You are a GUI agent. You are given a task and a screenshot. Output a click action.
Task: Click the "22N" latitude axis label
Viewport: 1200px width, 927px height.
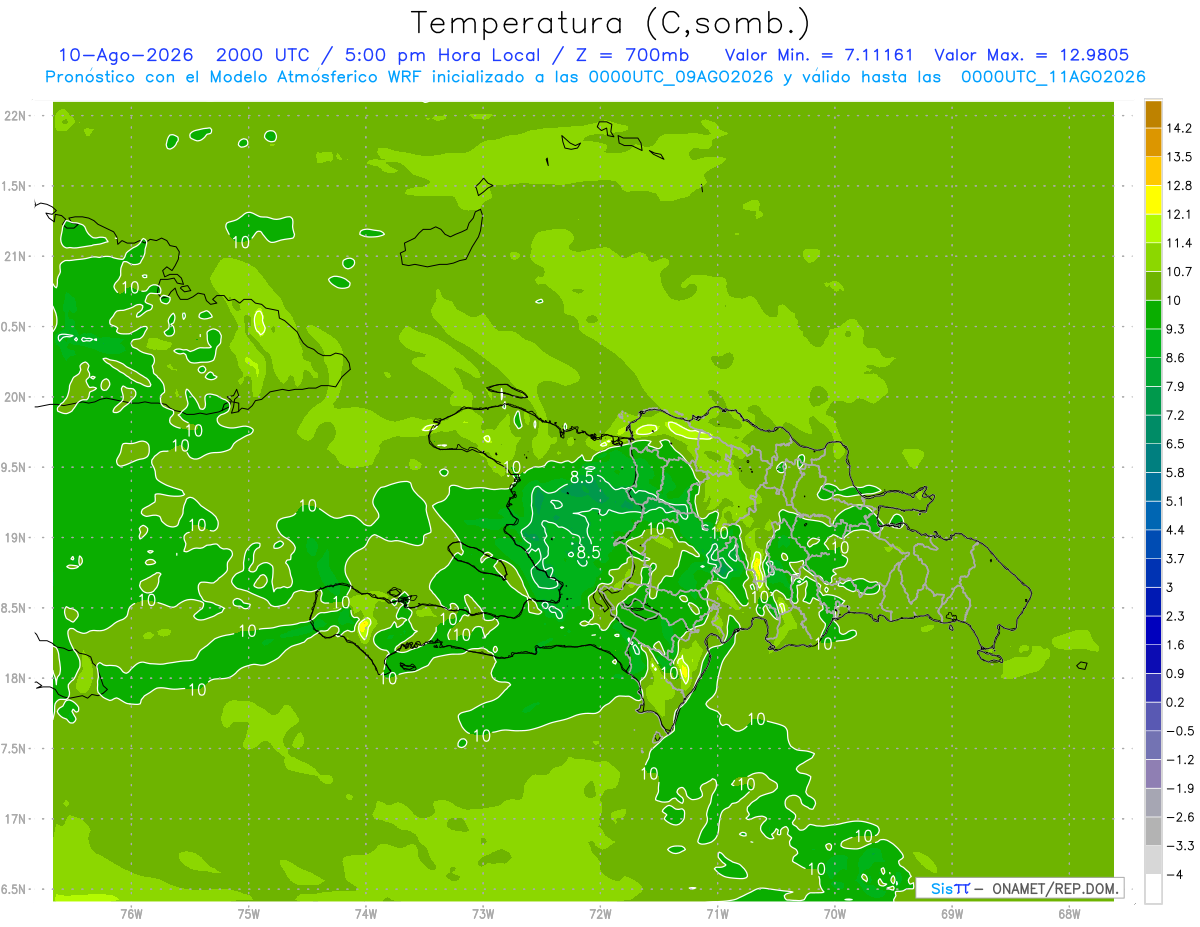point(17,116)
